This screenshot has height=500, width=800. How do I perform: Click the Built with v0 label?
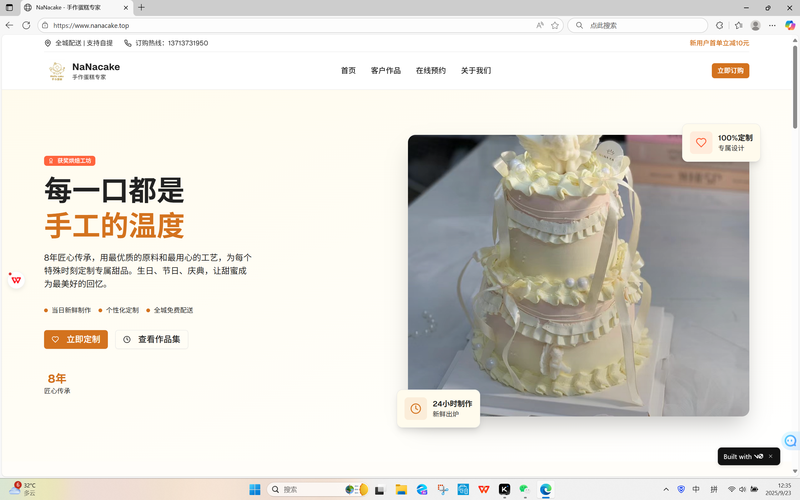743,456
